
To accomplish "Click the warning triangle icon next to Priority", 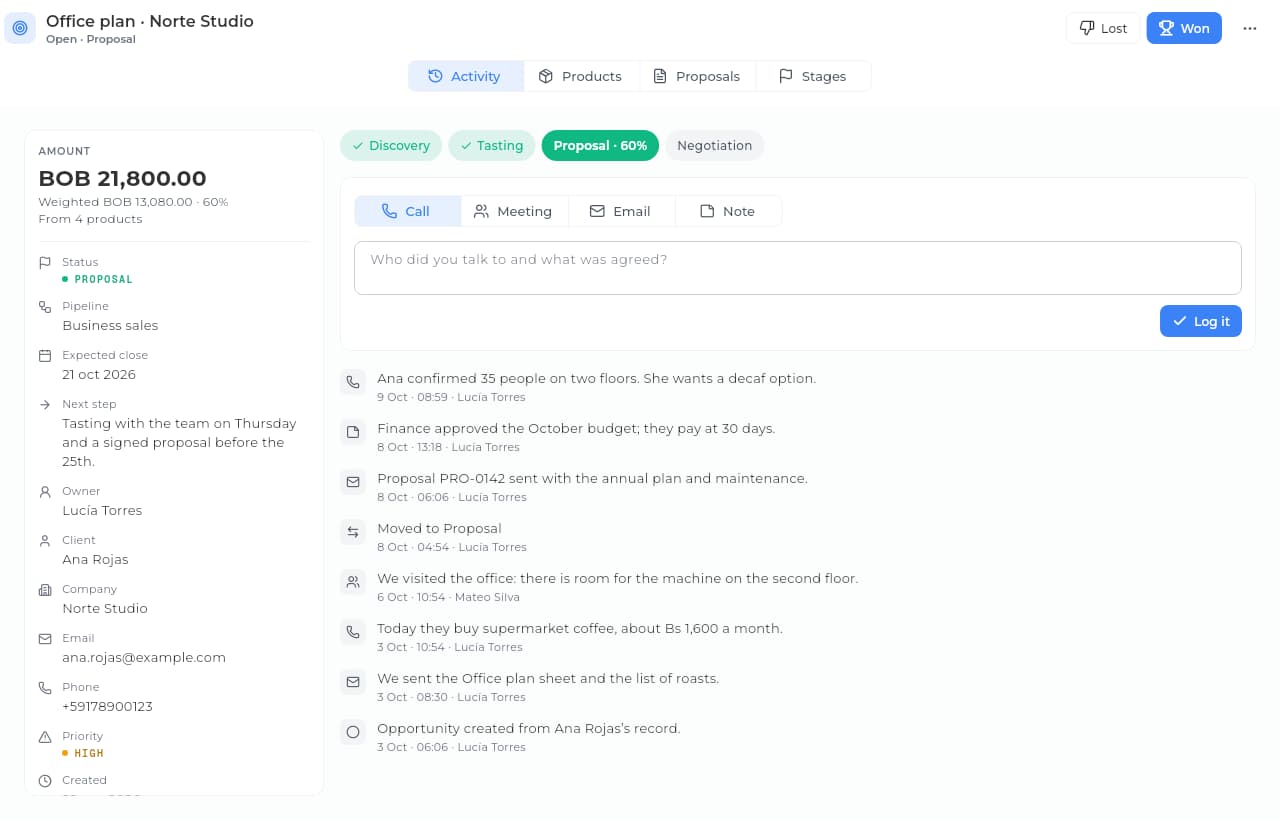I will click(45, 737).
